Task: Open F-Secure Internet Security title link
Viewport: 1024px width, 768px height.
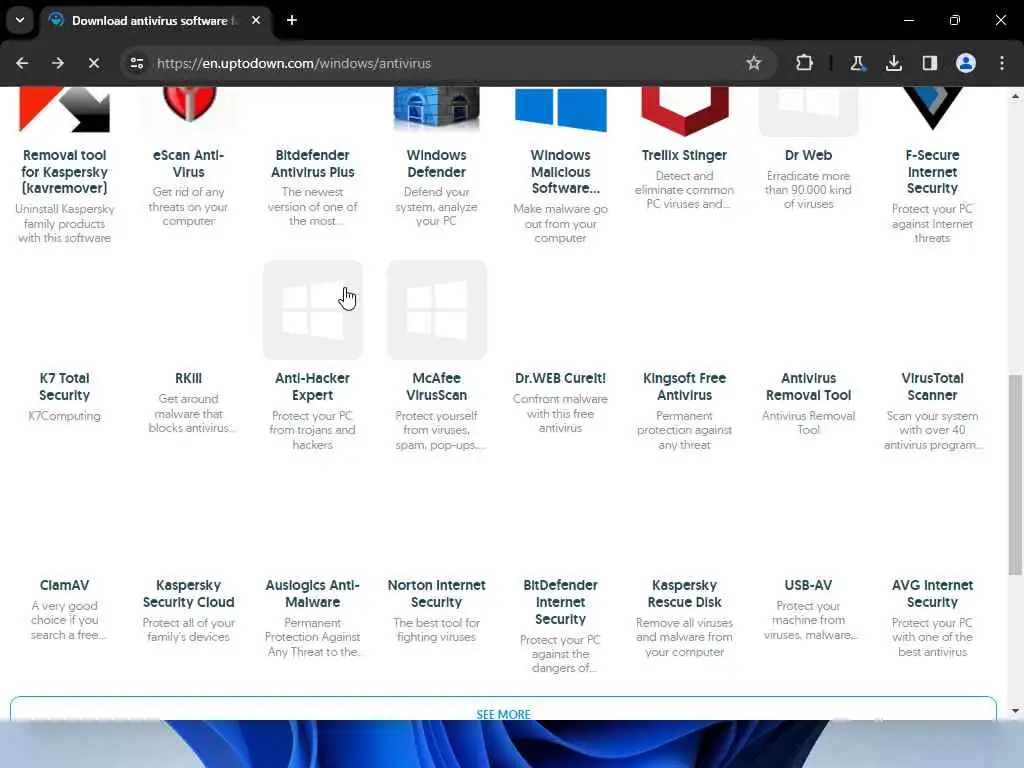Action: [x=932, y=172]
